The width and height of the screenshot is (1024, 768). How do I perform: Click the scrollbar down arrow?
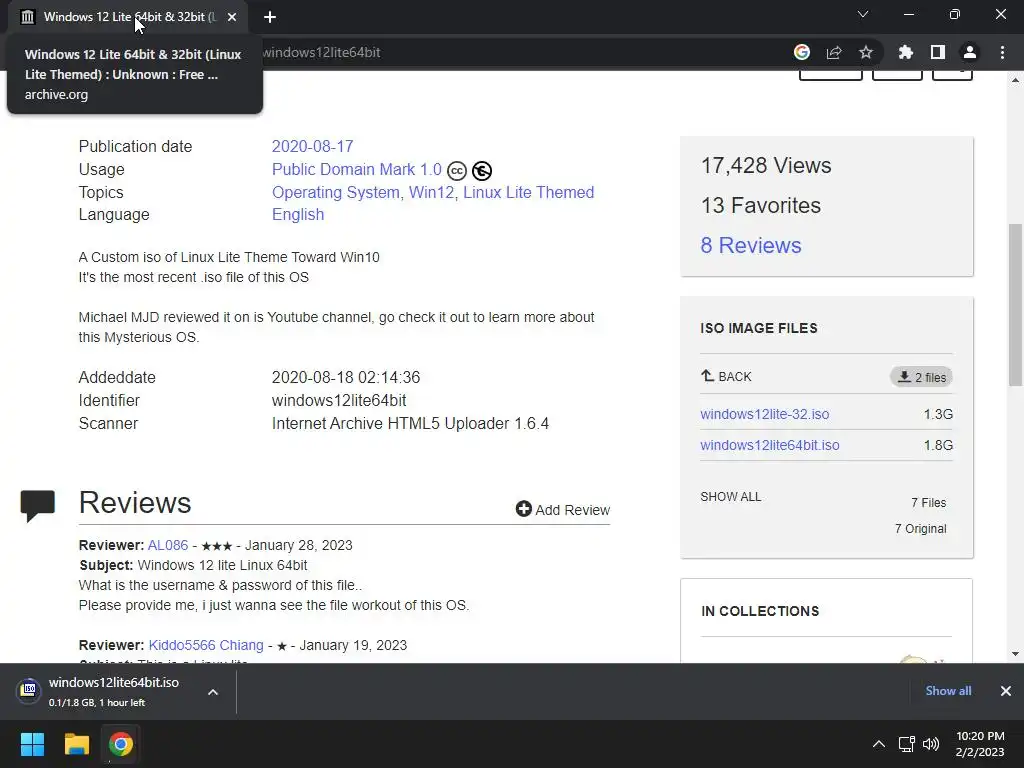[1015, 654]
